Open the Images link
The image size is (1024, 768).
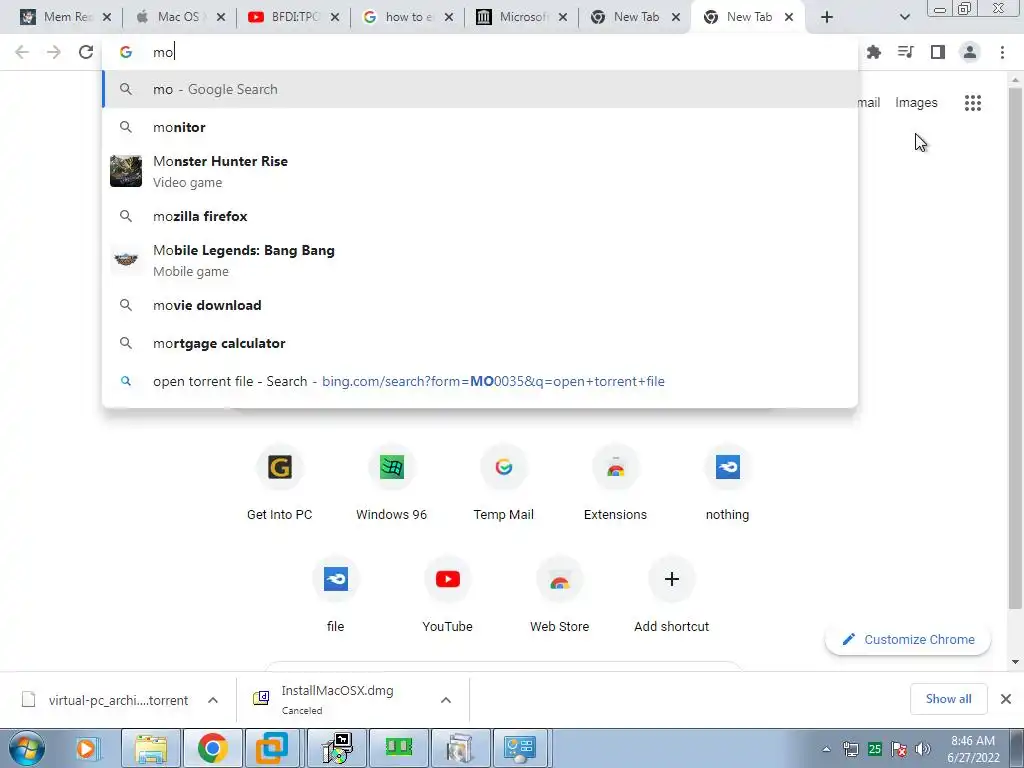point(916,103)
